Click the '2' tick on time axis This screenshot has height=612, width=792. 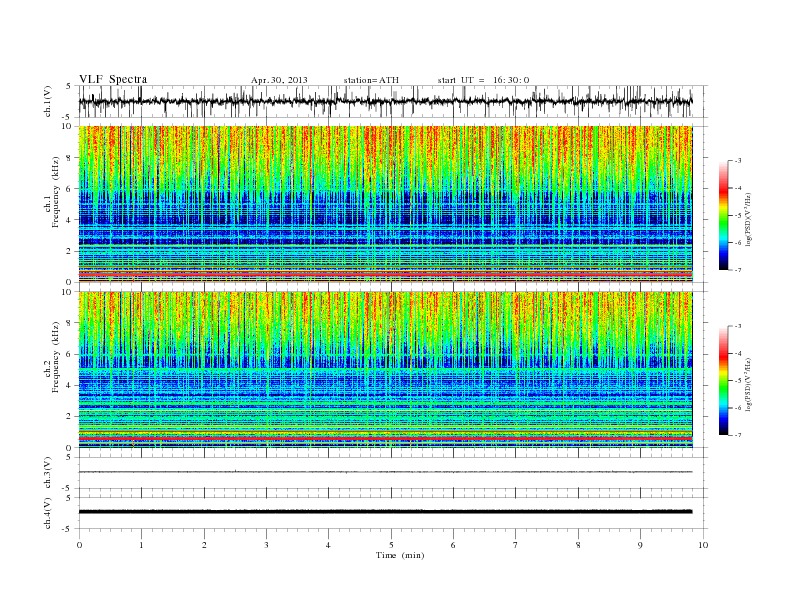[x=204, y=545]
